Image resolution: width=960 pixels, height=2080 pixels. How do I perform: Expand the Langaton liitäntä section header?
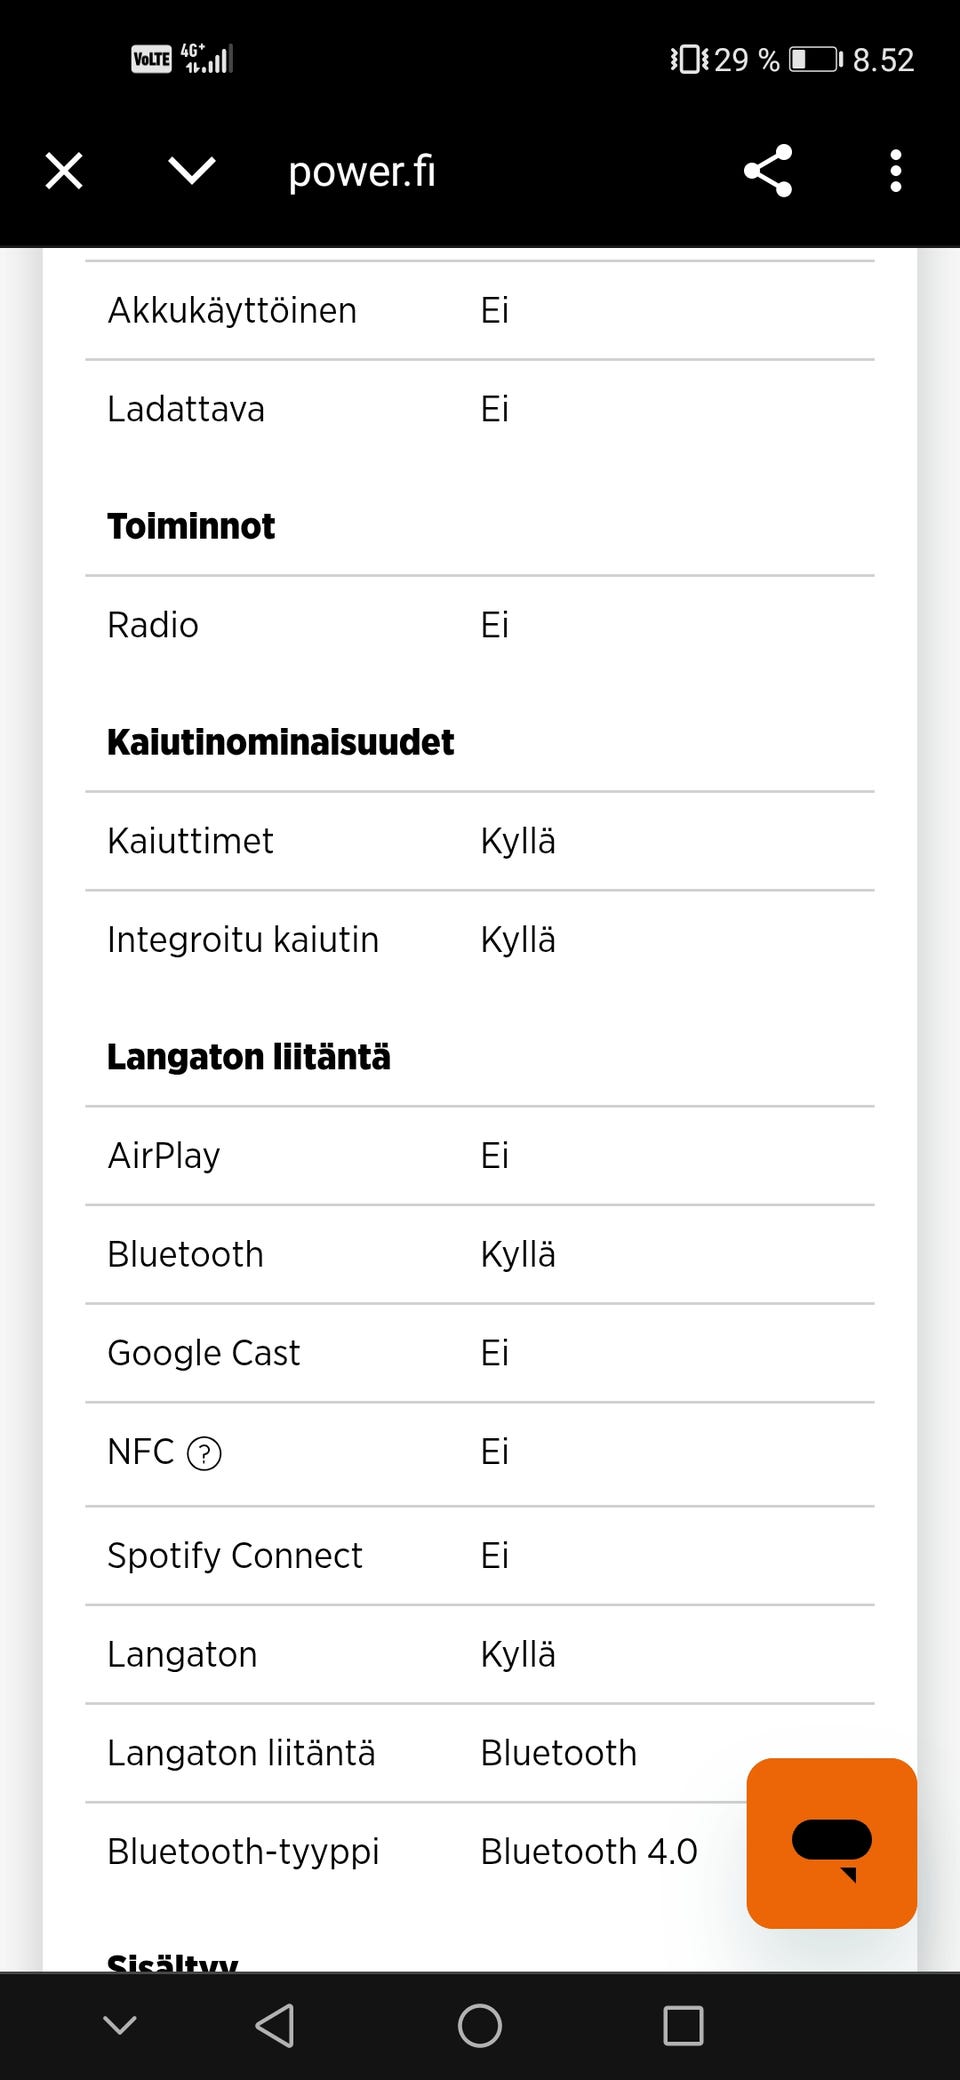click(249, 1056)
